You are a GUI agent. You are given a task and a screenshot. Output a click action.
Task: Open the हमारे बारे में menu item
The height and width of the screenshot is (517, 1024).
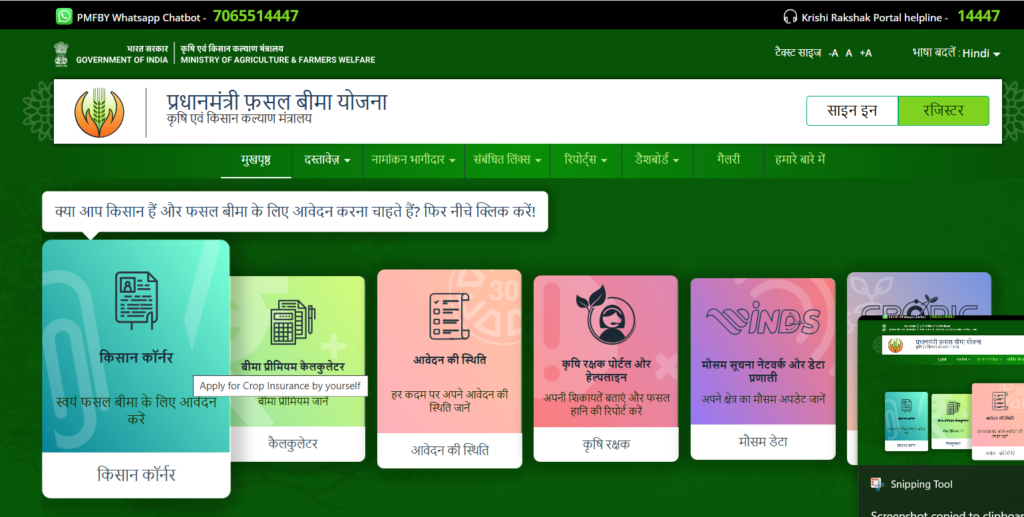point(800,160)
